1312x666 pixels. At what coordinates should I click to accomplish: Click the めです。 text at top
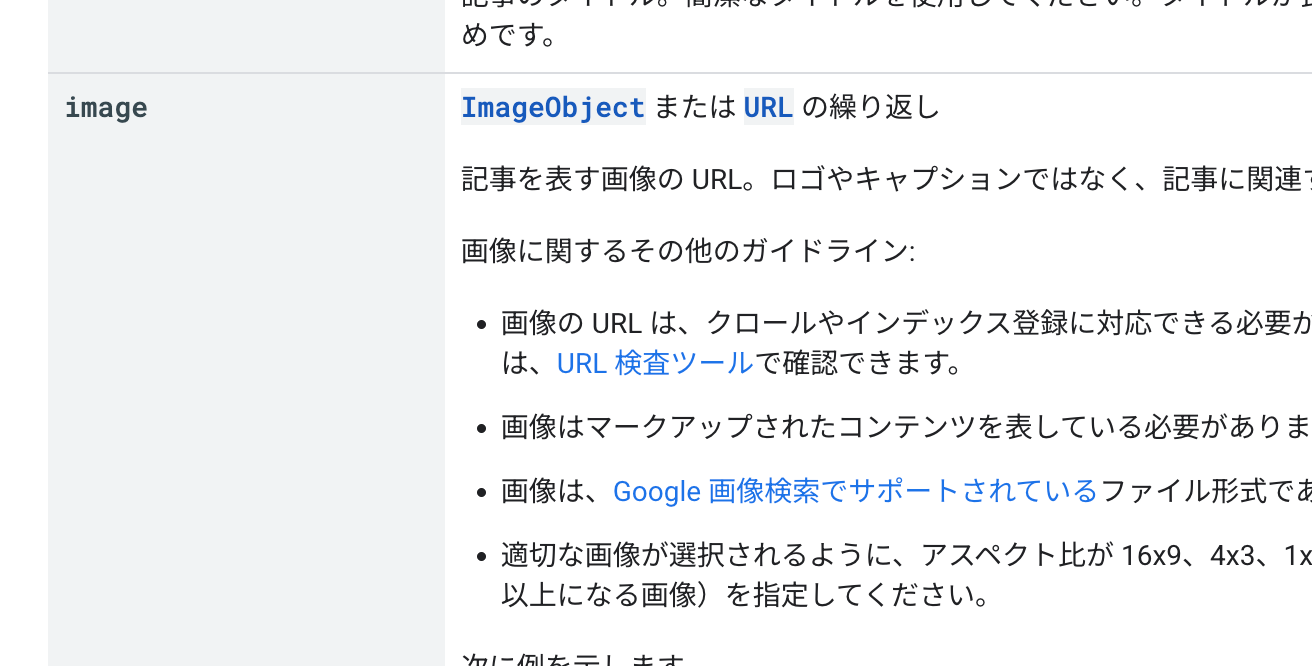[x=509, y=37]
